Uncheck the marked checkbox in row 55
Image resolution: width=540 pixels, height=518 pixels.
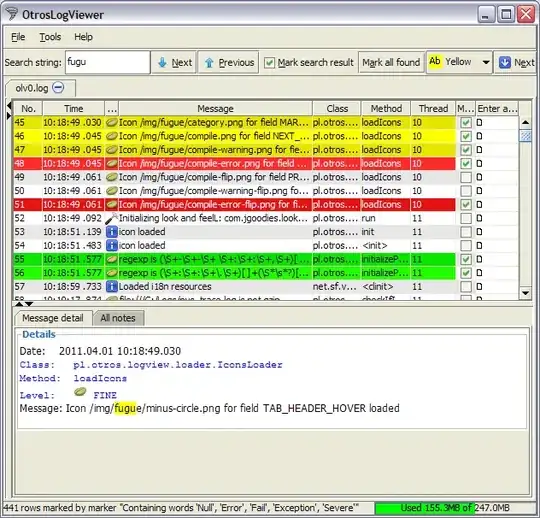466,259
